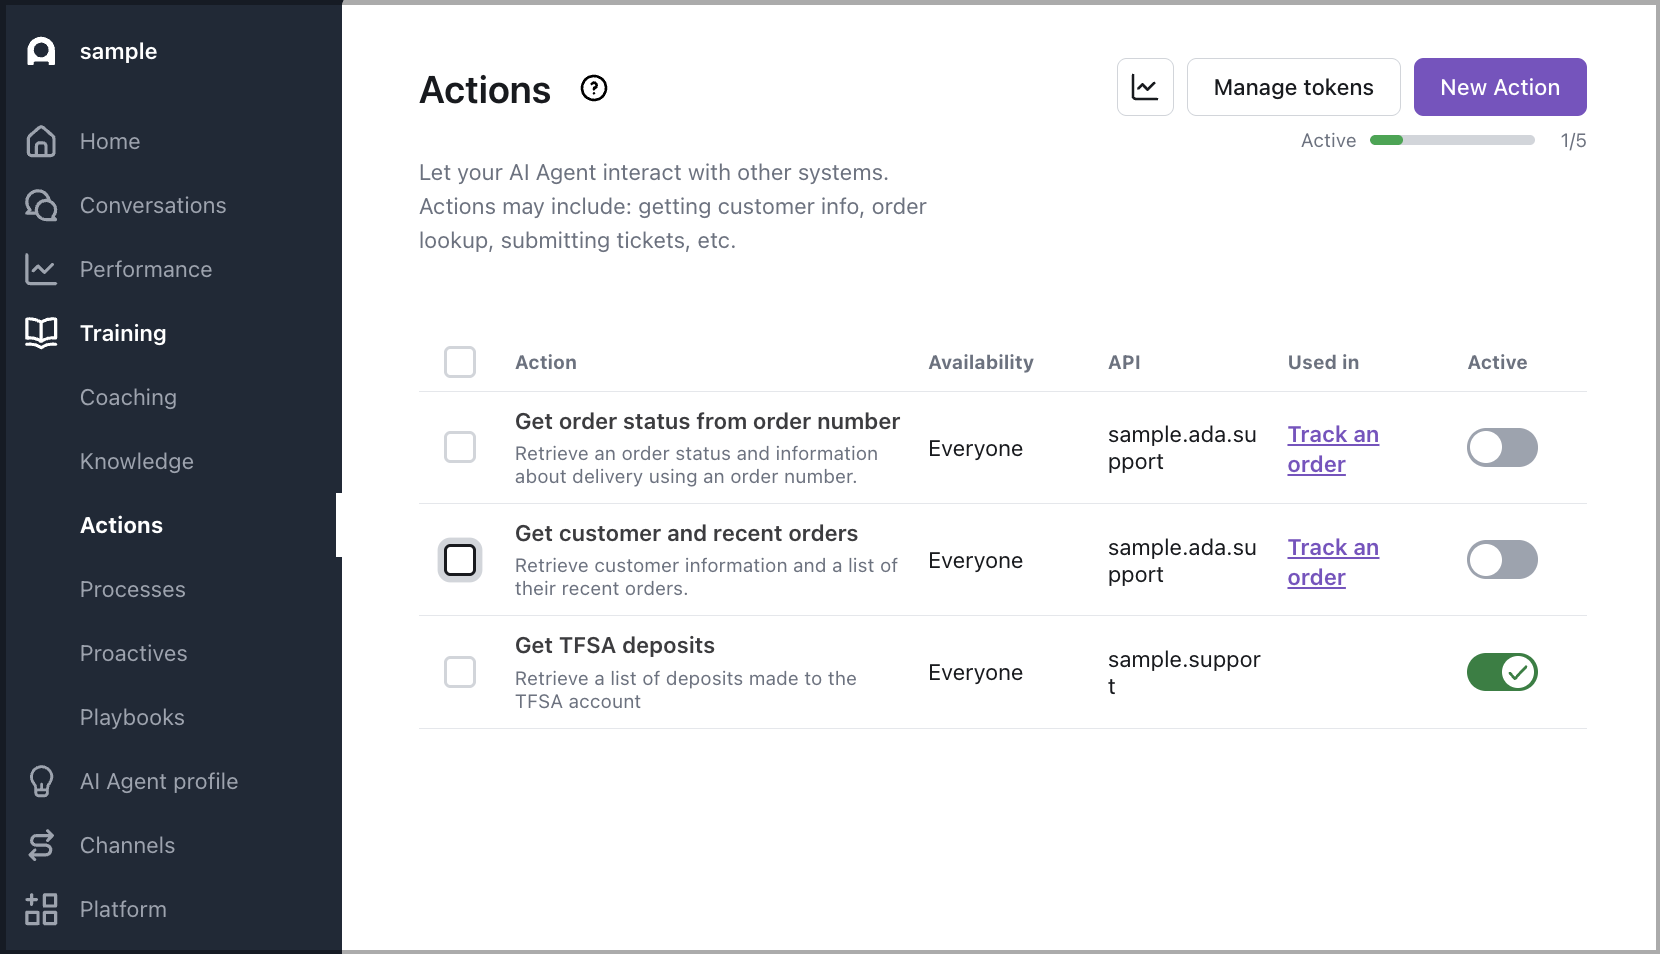
Task: Go to the Processes section
Action: pyautogui.click(x=132, y=589)
